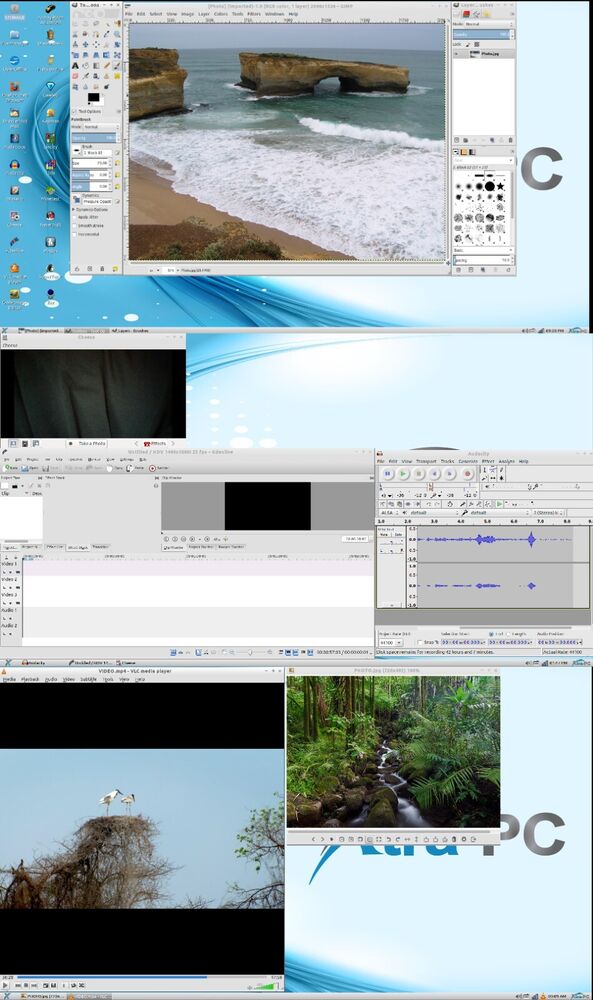Toggle Snap To checkbox in Audacity
Image resolution: width=593 pixels, height=1000 pixels.
(x=420, y=642)
